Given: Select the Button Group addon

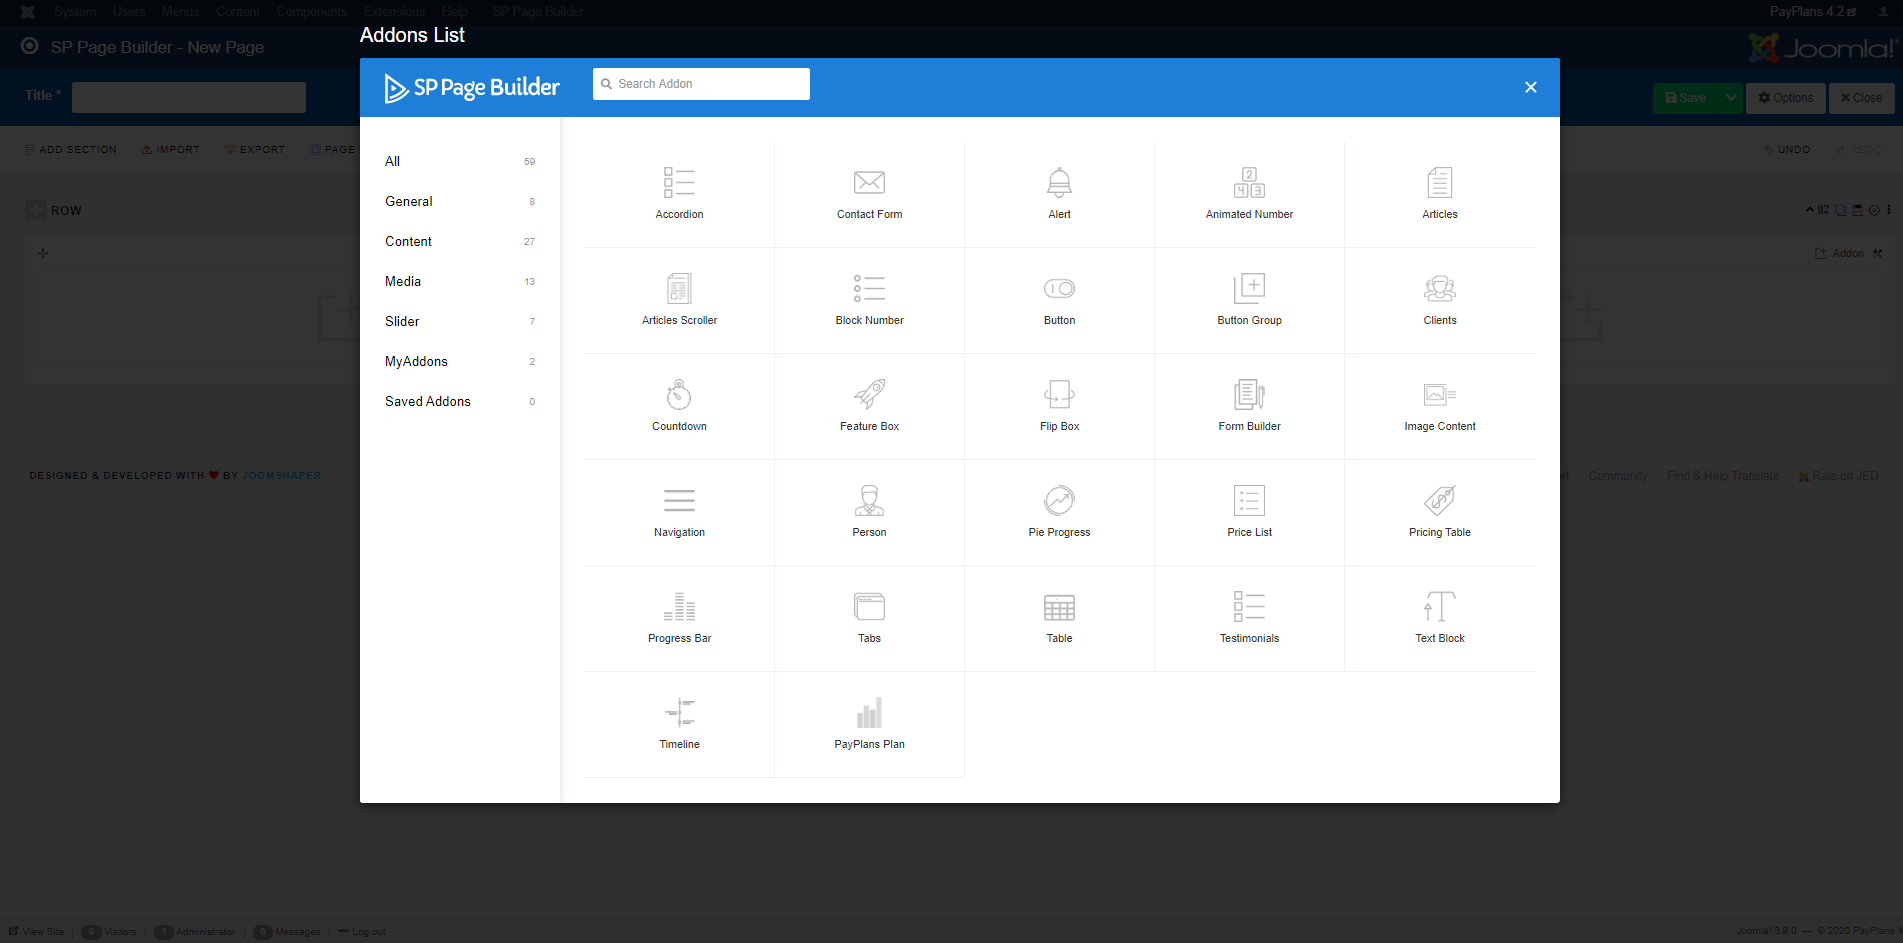Looking at the screenshot, I should coord(1249,301).
